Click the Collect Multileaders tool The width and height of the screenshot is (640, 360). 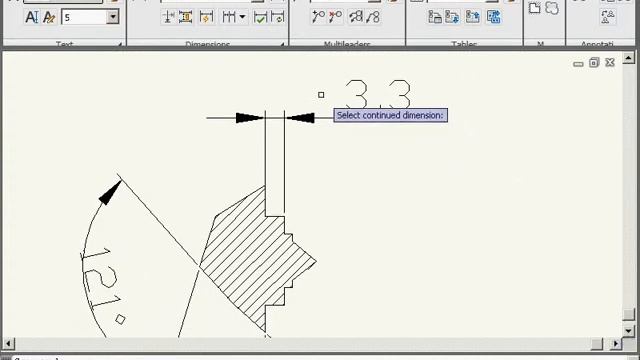373,17
